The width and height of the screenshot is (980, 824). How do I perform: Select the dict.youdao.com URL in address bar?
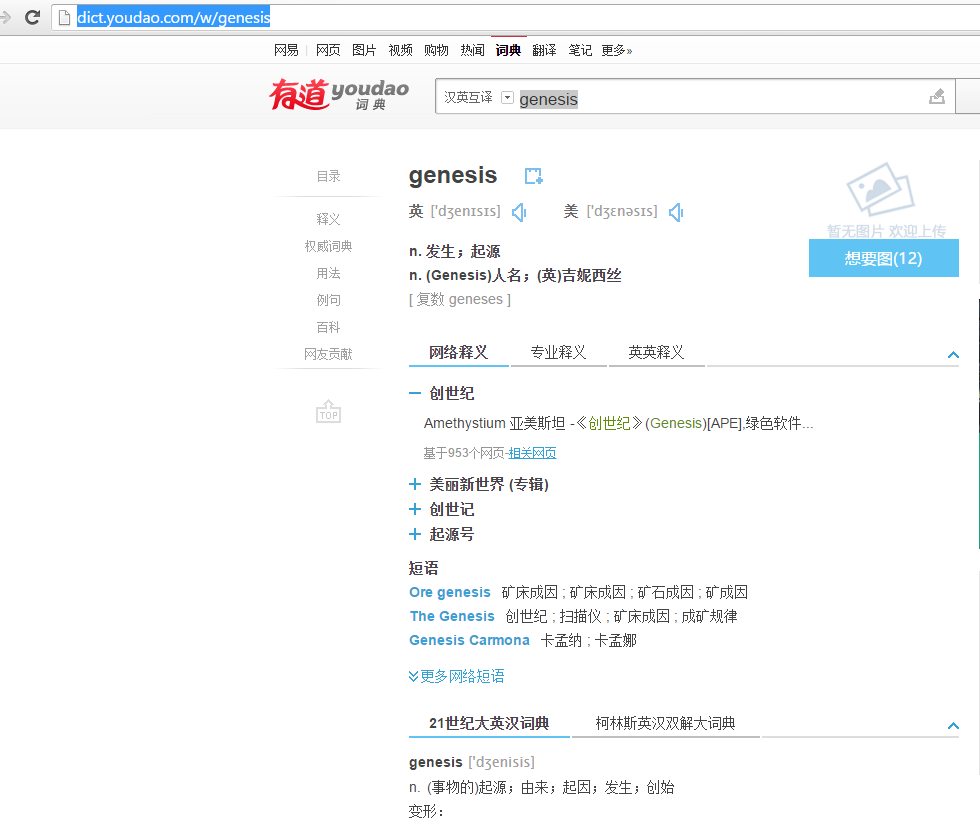173,18
